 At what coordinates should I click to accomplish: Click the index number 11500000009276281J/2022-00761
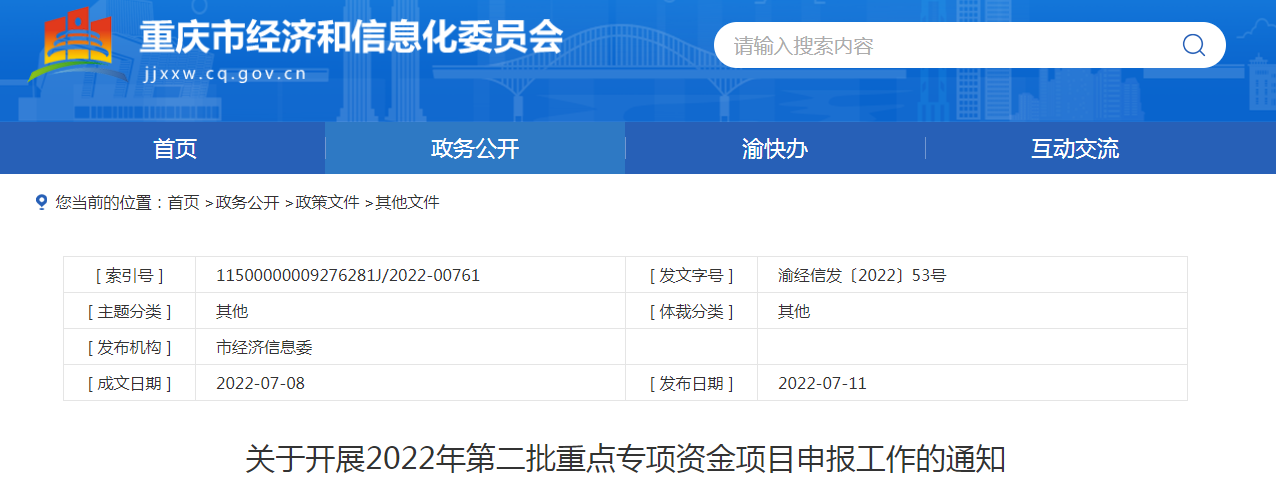[348, 275]
